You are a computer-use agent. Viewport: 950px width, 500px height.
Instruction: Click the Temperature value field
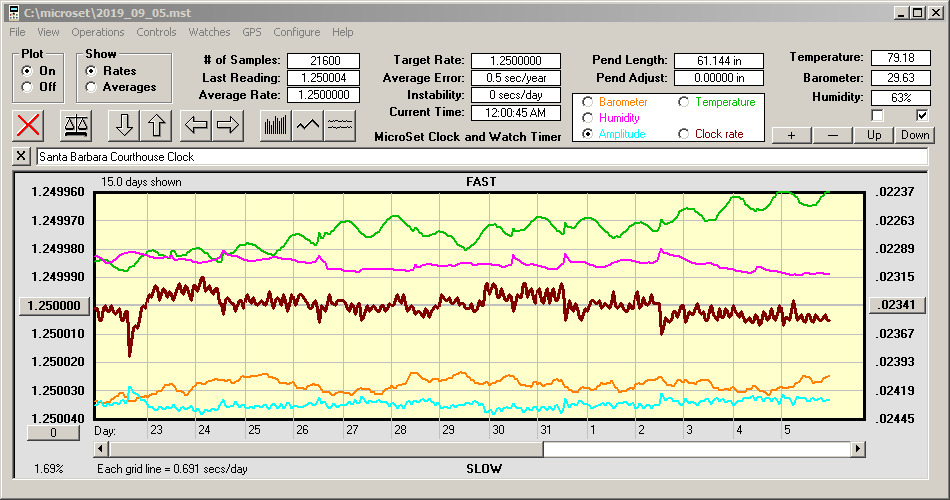900,58
